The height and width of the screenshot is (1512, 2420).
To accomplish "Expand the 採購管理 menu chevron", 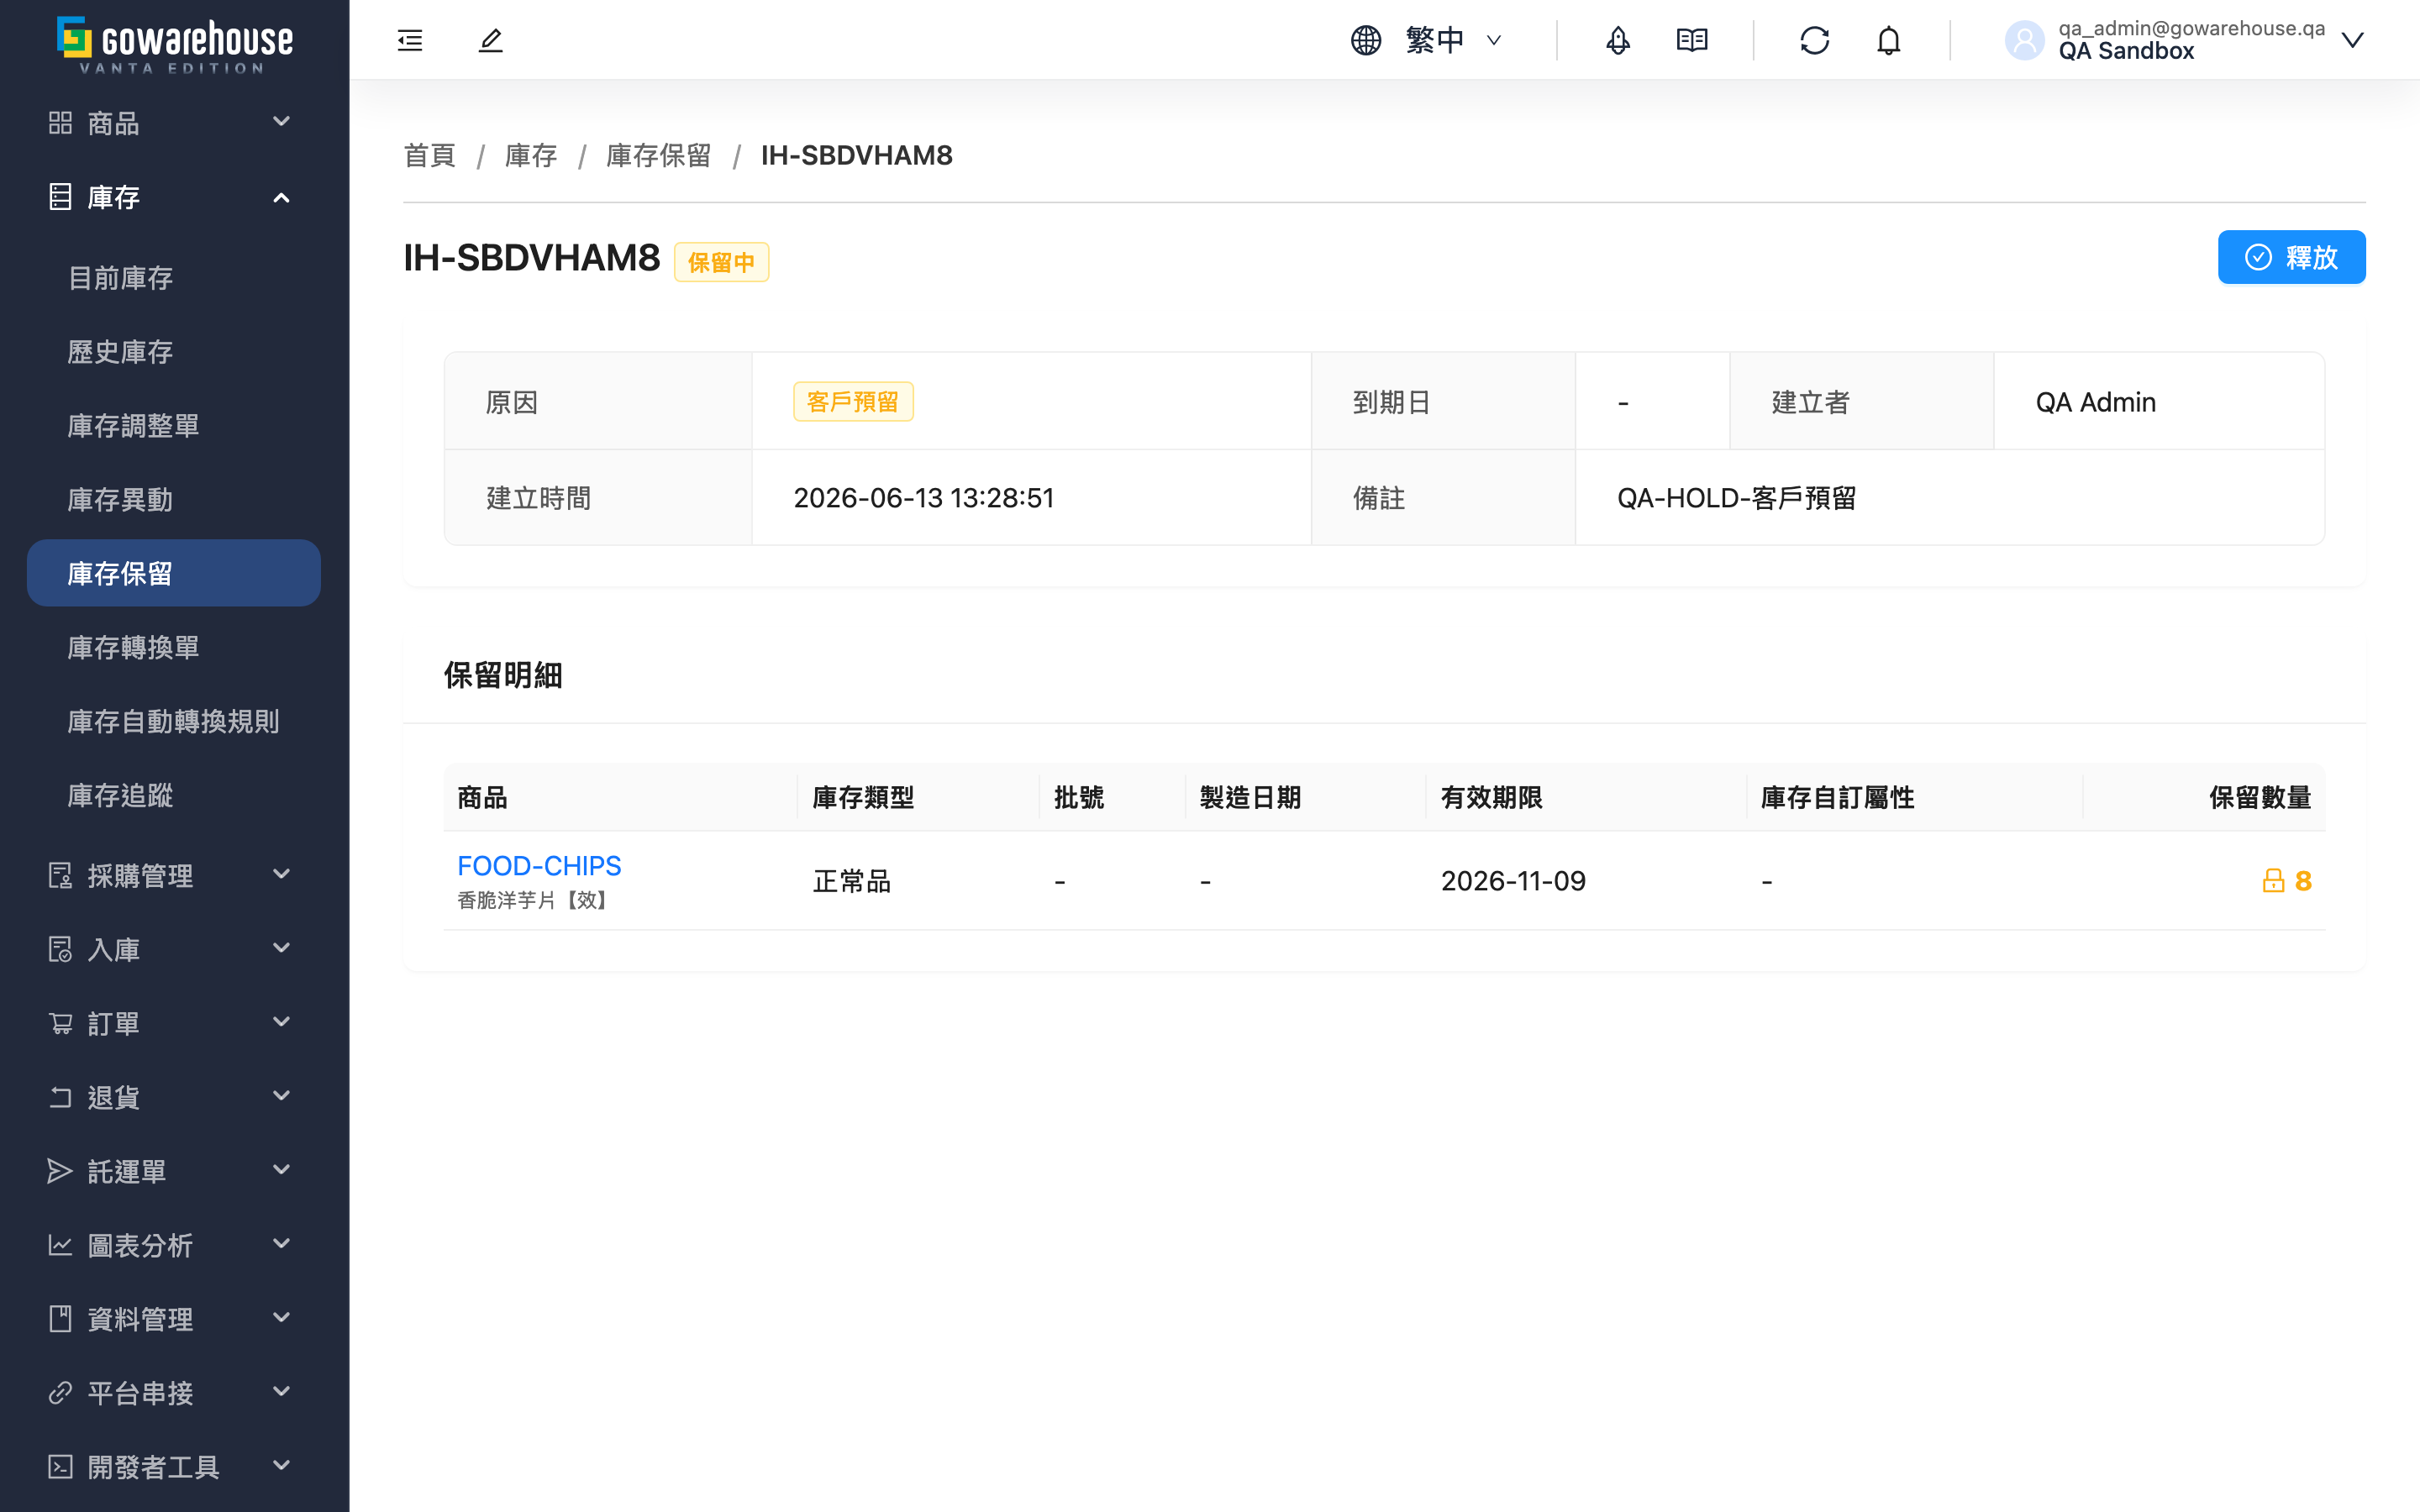I will click(x=281, y=875).
